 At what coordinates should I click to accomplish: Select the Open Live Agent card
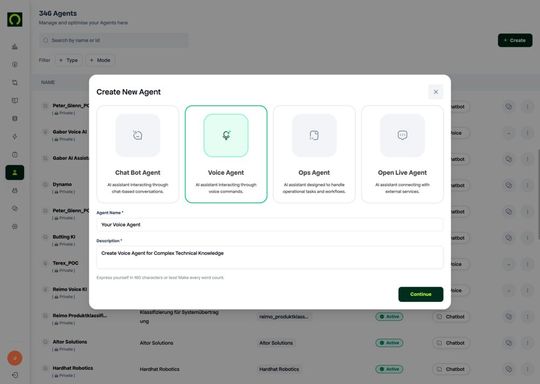click(x=402, y=154)
